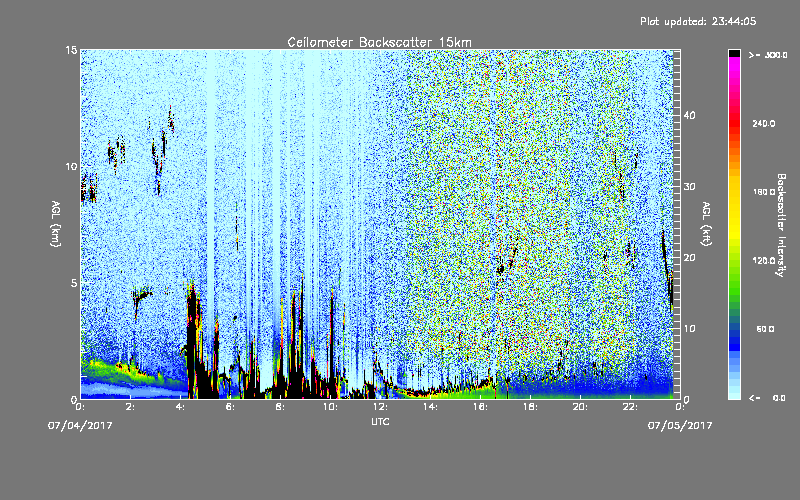Click the "22:" hour tick label
Image resolution: width=800 pixels, height=500 pixels.
(x=630, y=407)
